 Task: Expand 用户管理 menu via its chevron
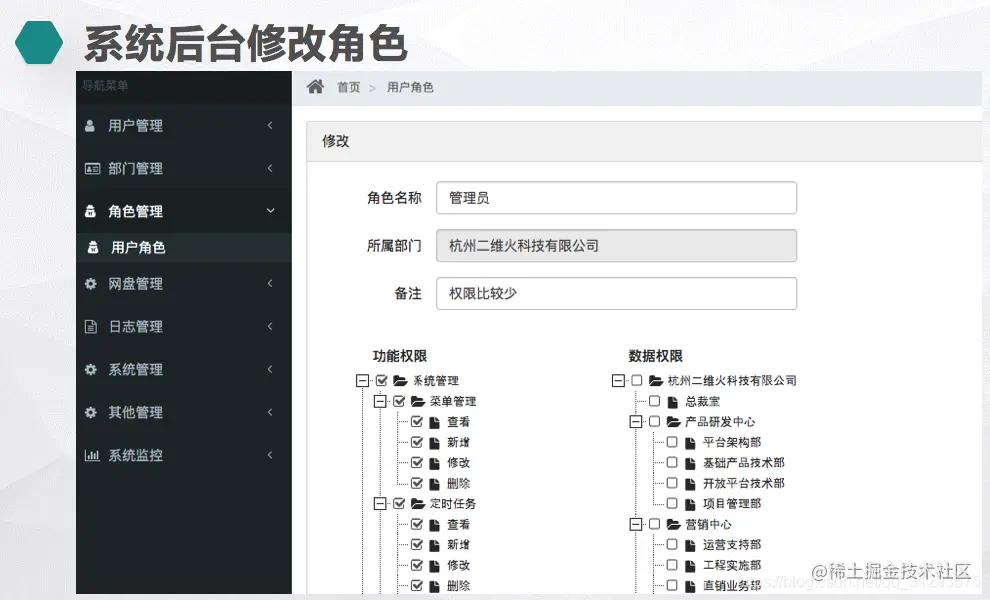(270, 125)
